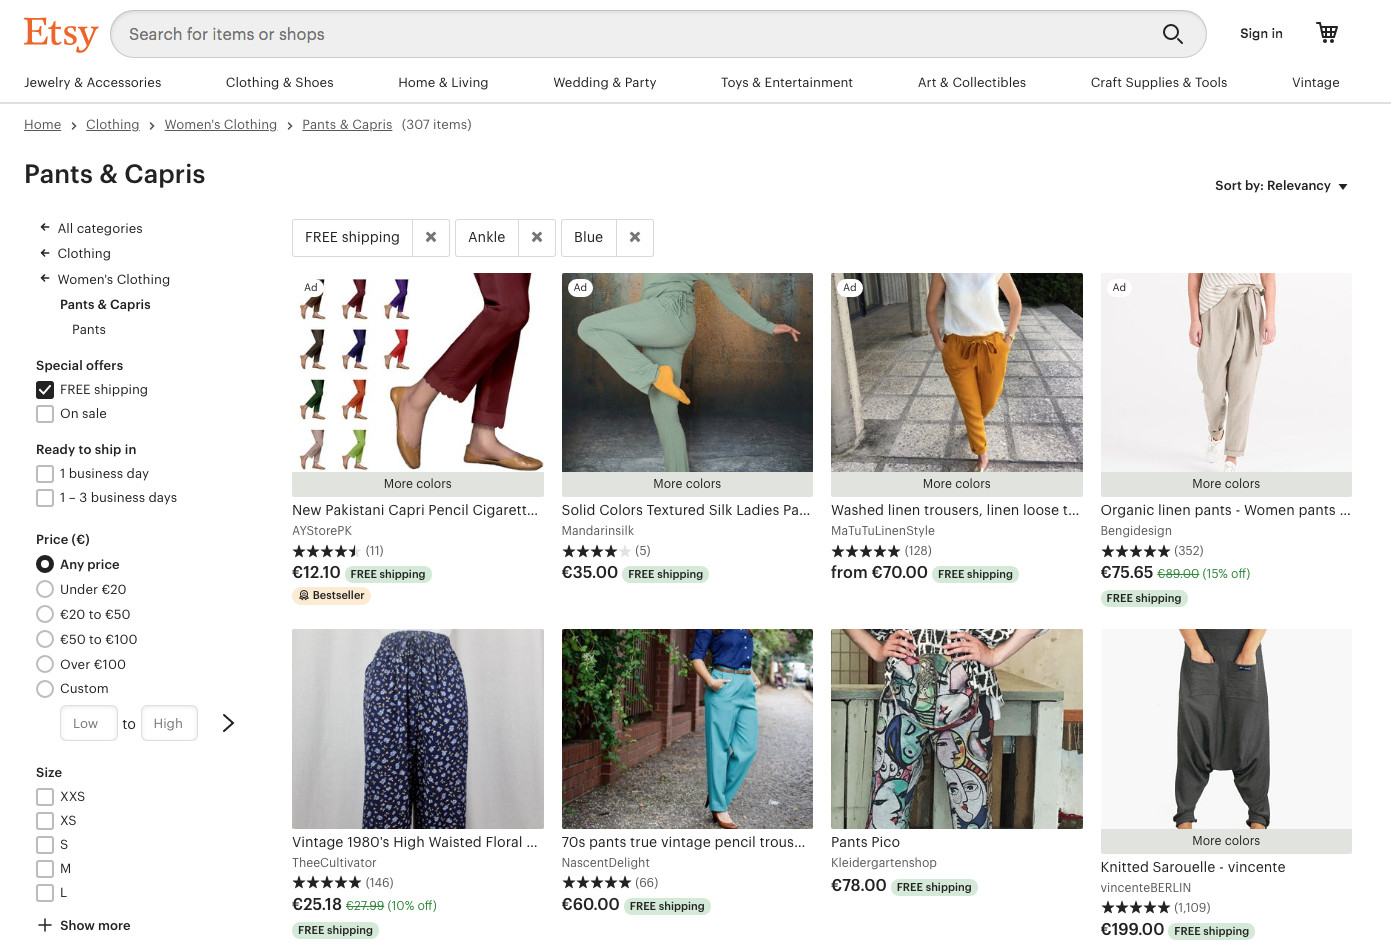Open the Clothing & Shoes menu

(x=279, y=83)
